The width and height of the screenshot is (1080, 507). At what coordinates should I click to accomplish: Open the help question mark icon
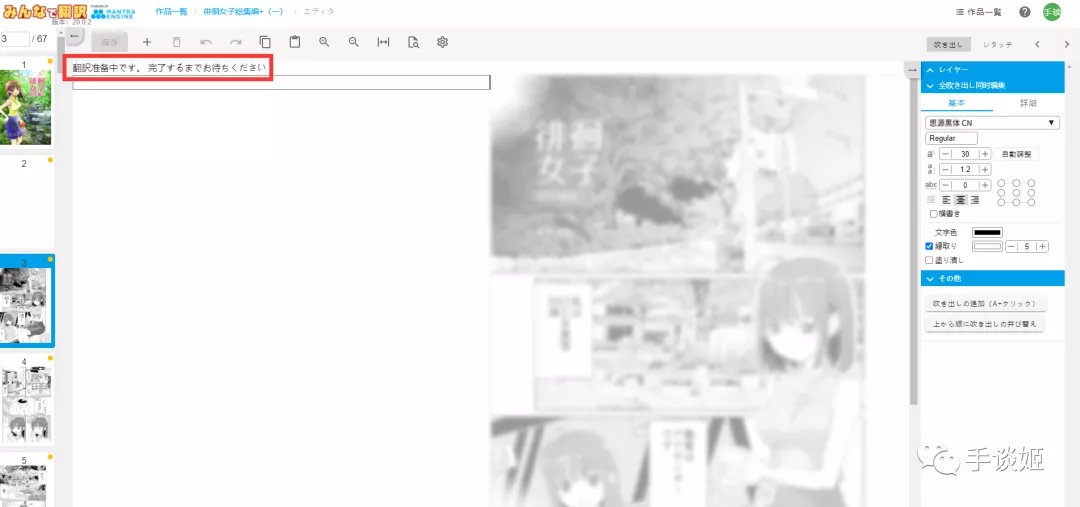tap(1025, 12)
